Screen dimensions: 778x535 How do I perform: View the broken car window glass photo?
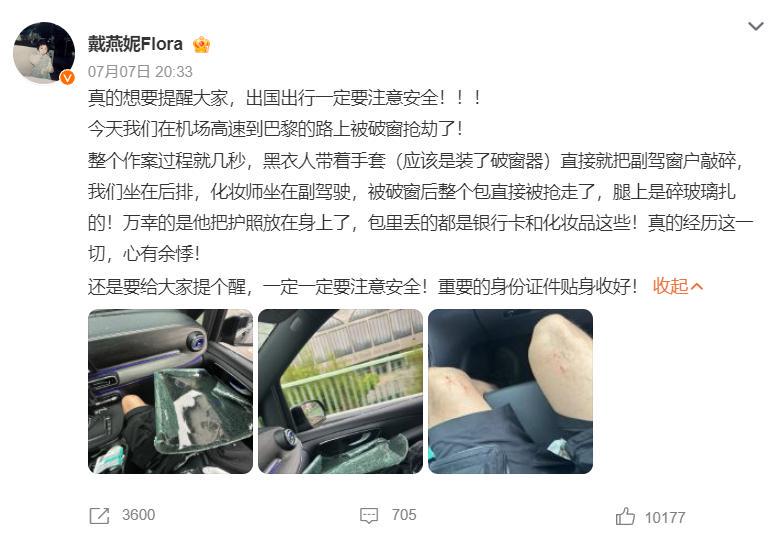pyautogui.click(x=170, y=391)
